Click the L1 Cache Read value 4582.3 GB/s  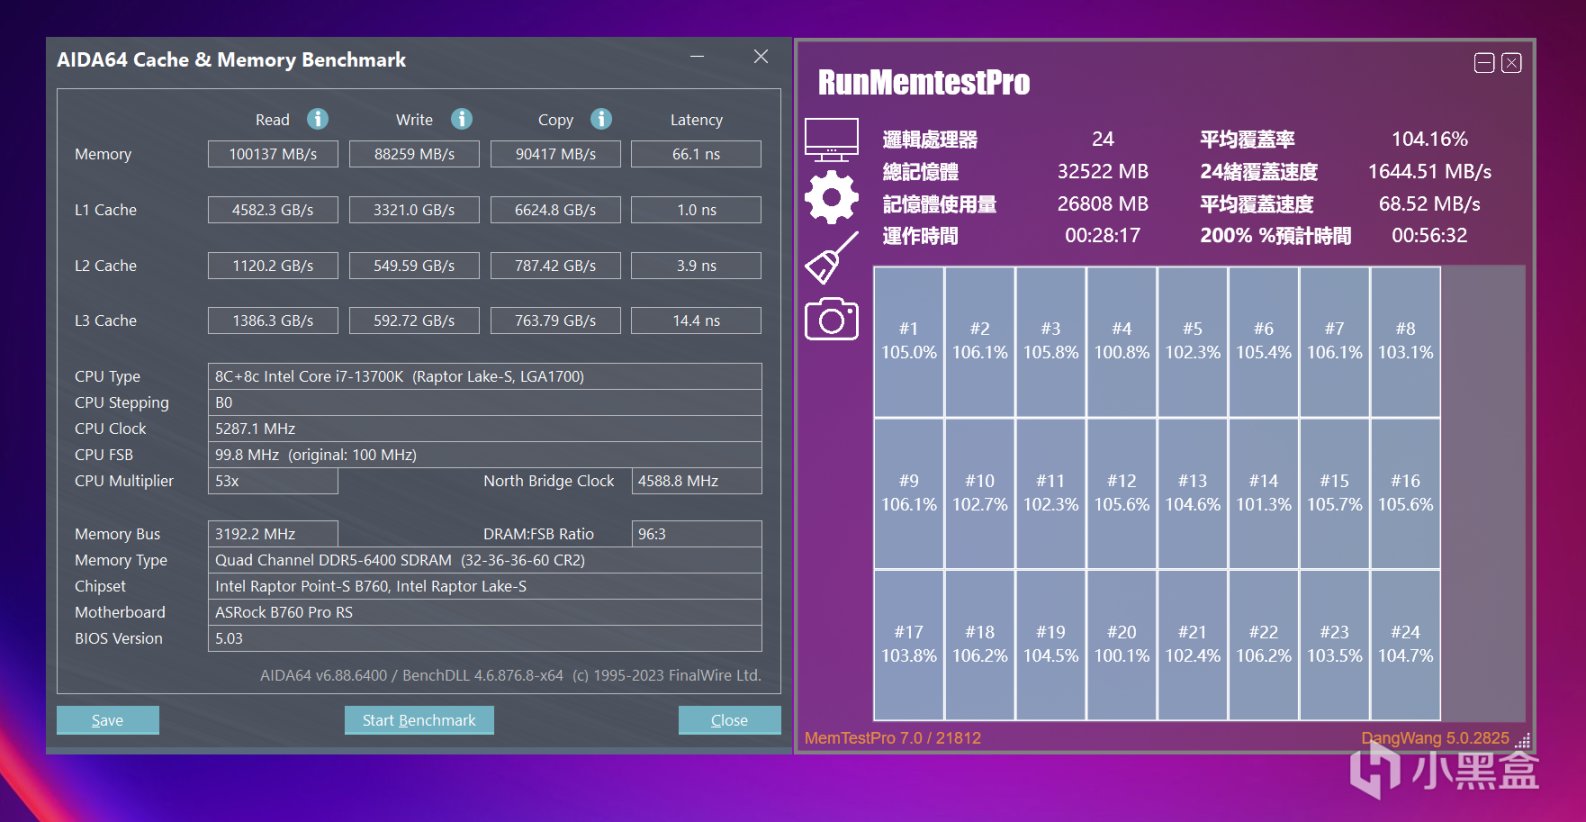[x=273, y=210]
